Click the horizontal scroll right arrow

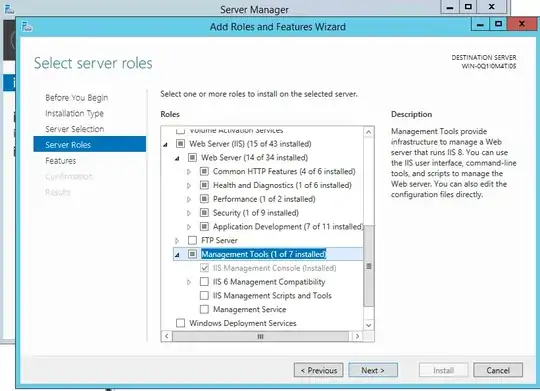coord(357,336)
